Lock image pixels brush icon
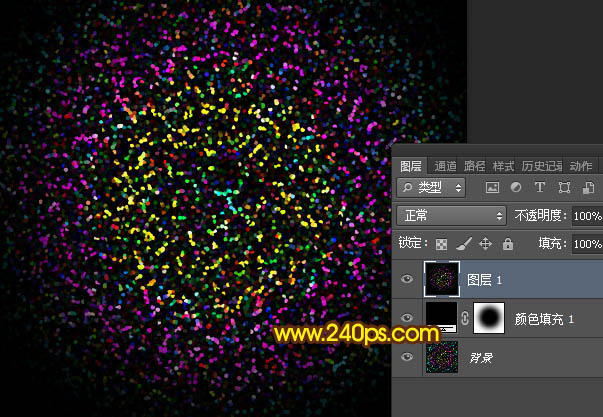This screenshot has width=603, height=417. tap(464, 244)
